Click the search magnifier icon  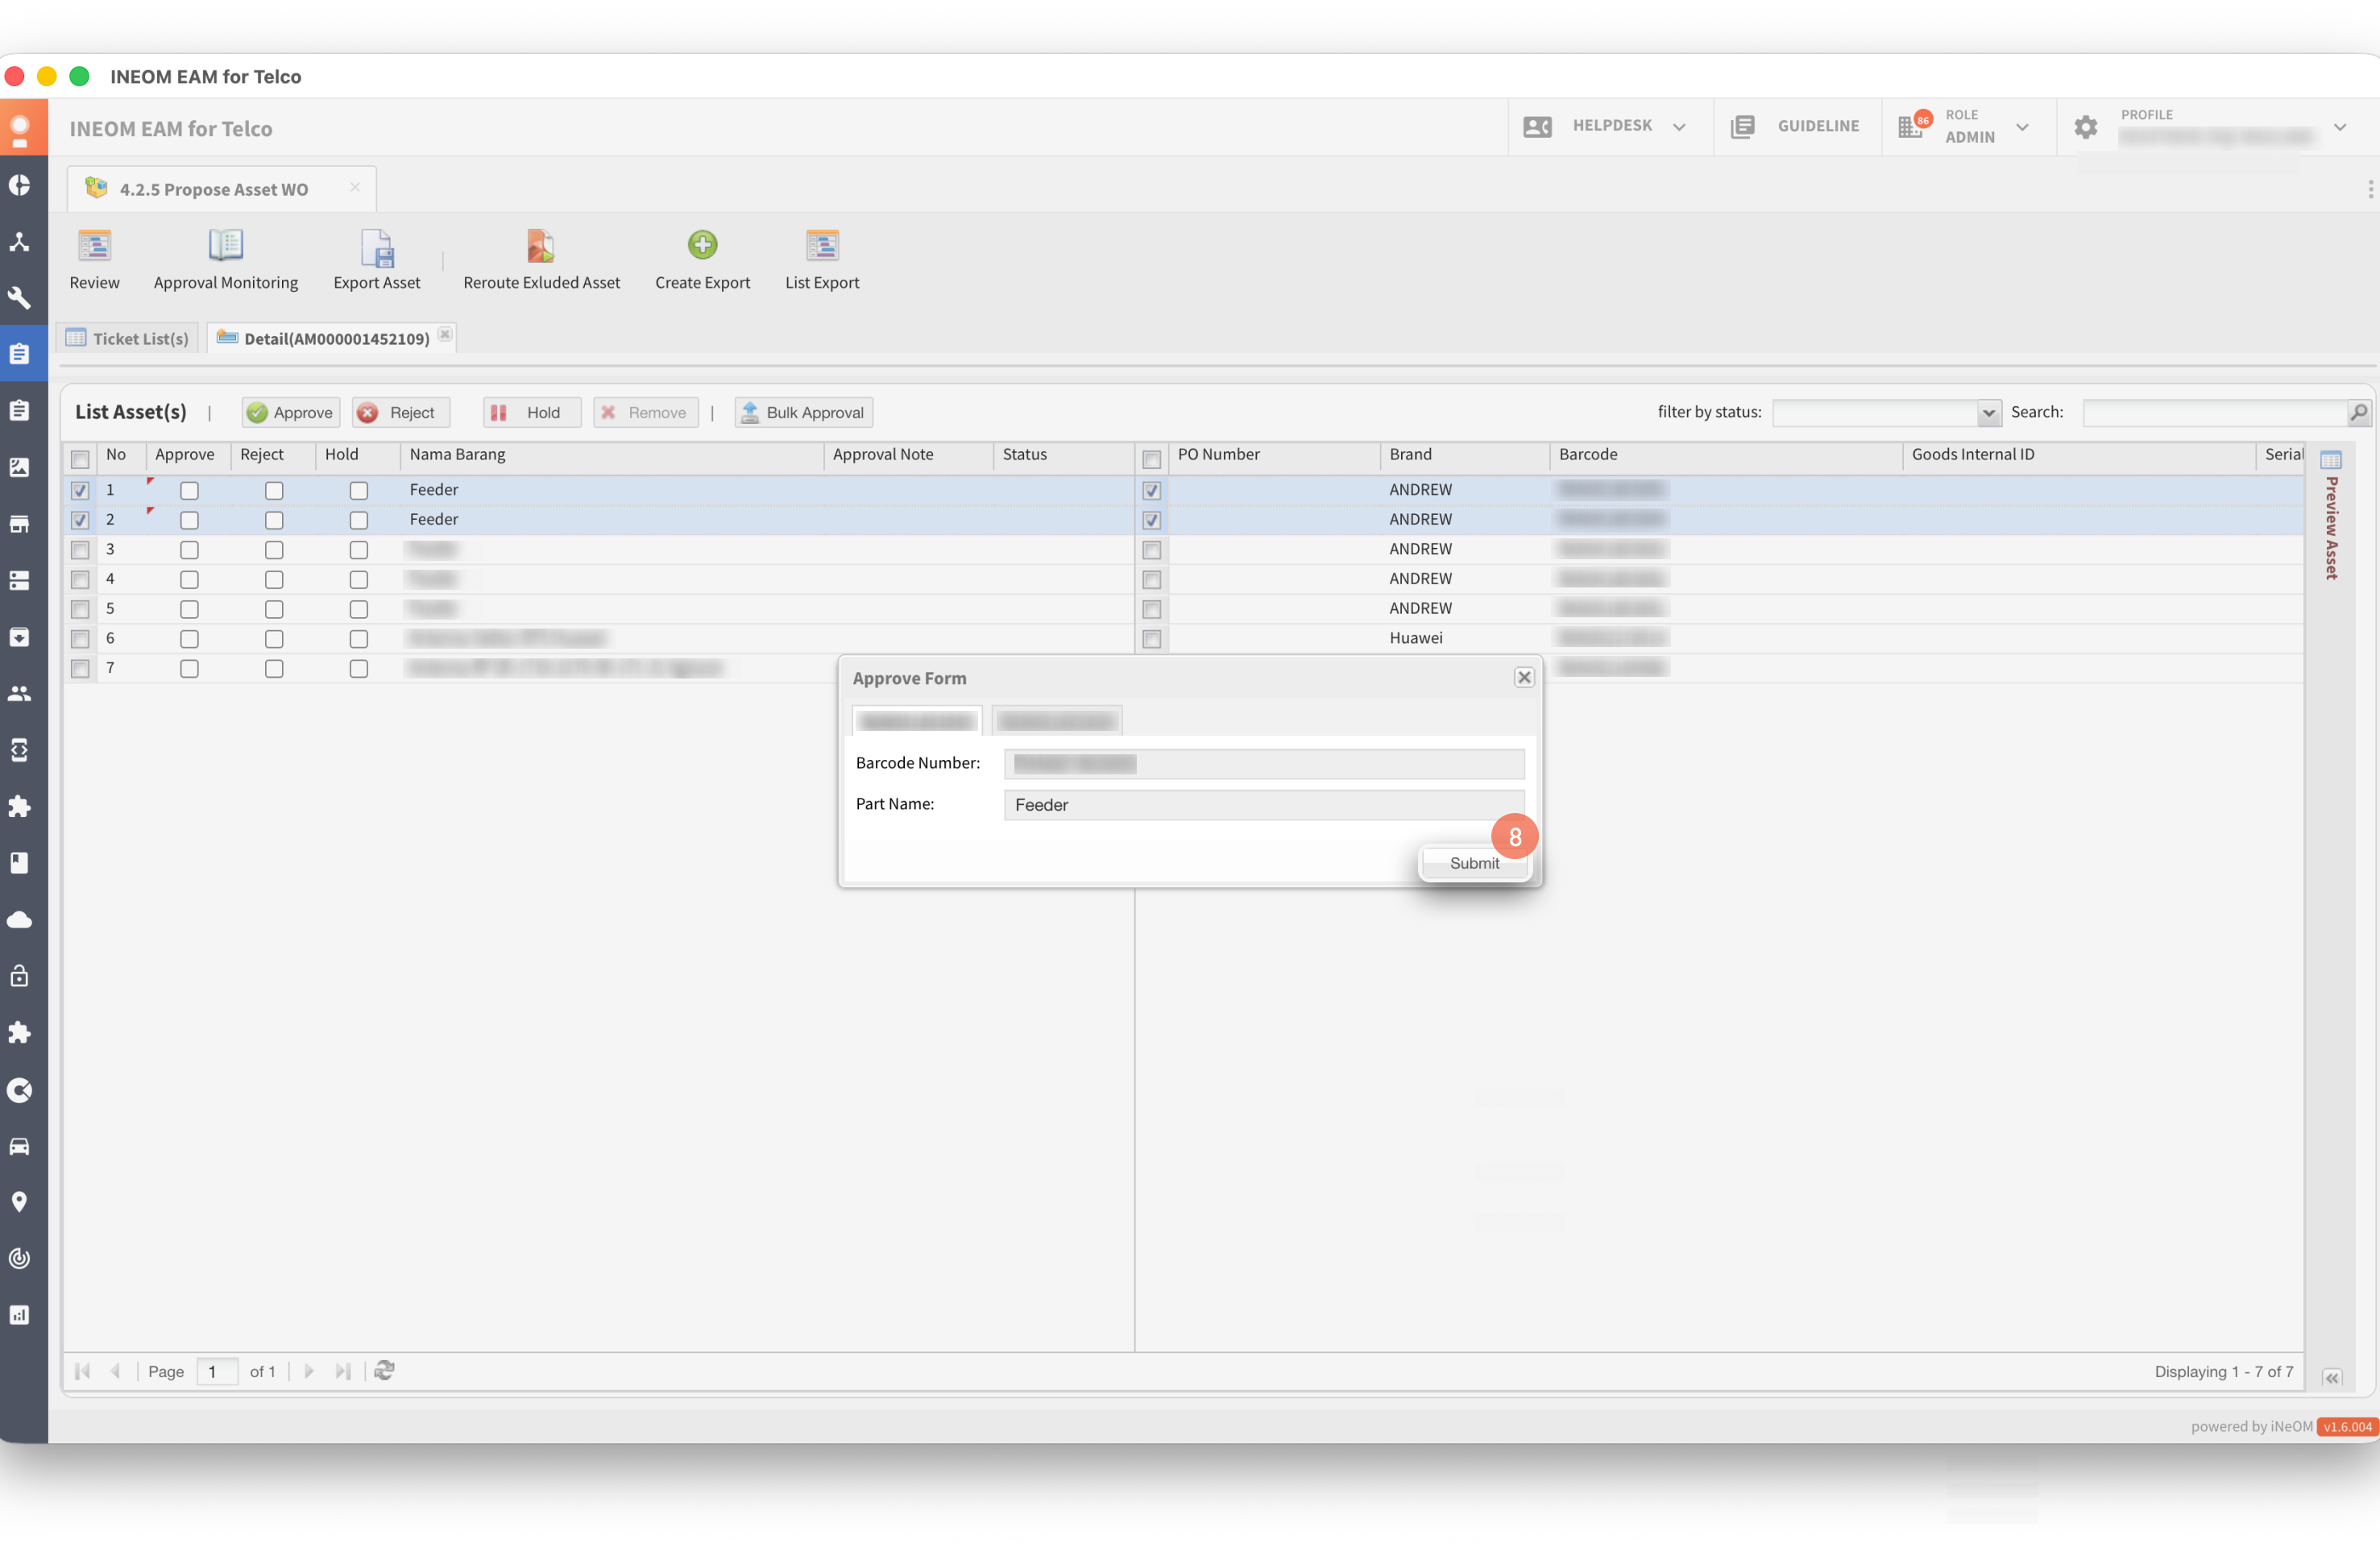[x=2357, y=412]
